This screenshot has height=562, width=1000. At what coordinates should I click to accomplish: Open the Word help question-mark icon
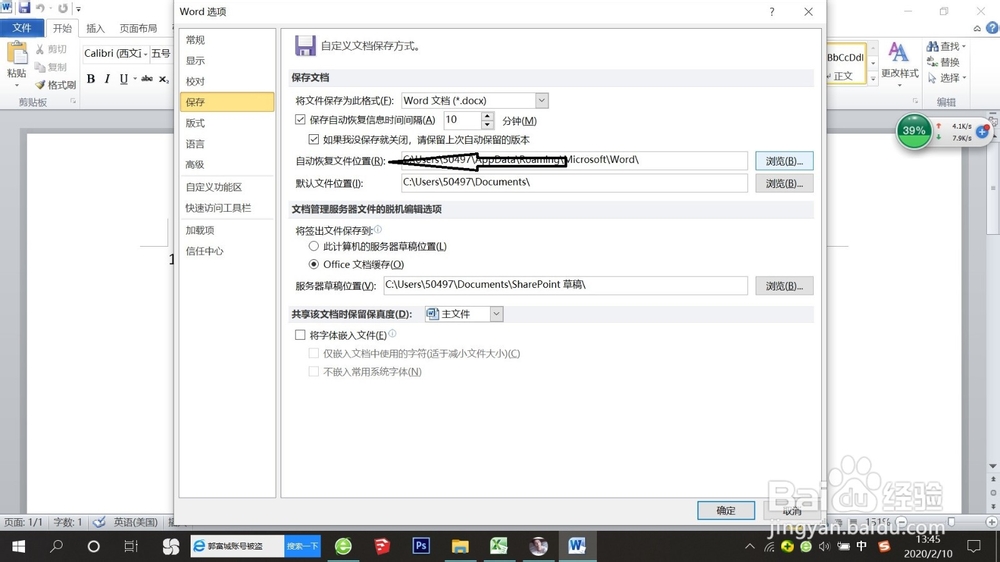pyautogui.click(x=992, y=28)
